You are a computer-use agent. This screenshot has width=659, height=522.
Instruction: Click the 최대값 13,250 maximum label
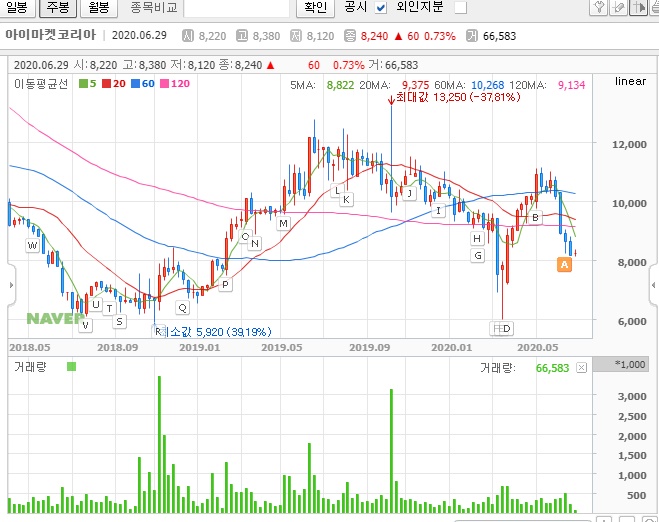point(459,97)
